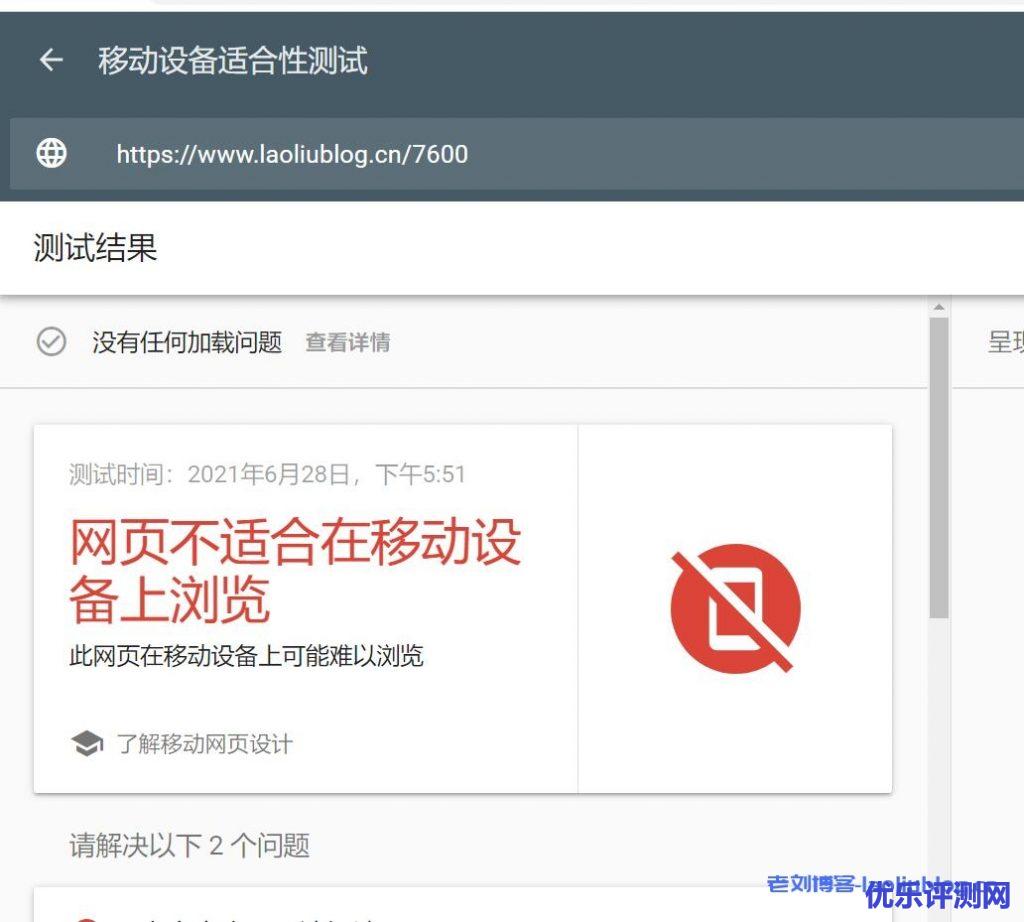The width and height of the screenshot is (1024, 922).
Task: Click the graduation cap icon
Action: (x=87, y=744)
